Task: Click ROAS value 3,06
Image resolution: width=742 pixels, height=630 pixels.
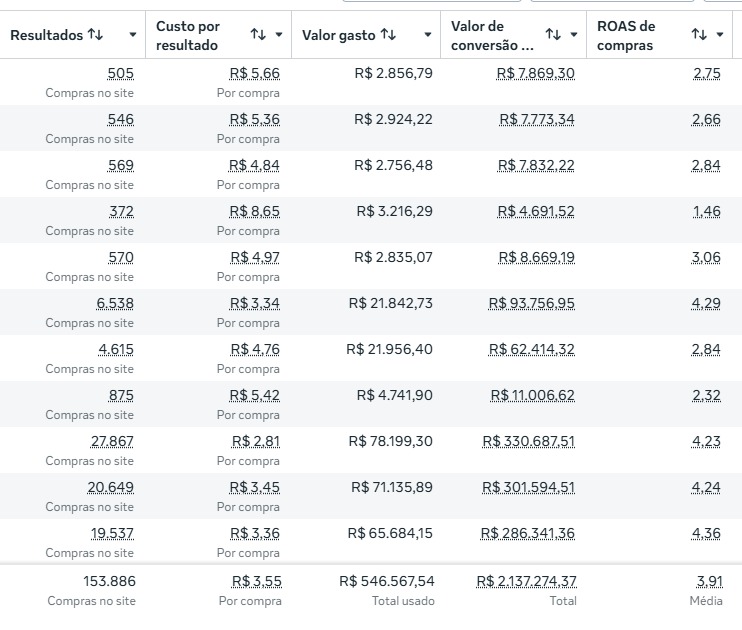Action: 706,257
